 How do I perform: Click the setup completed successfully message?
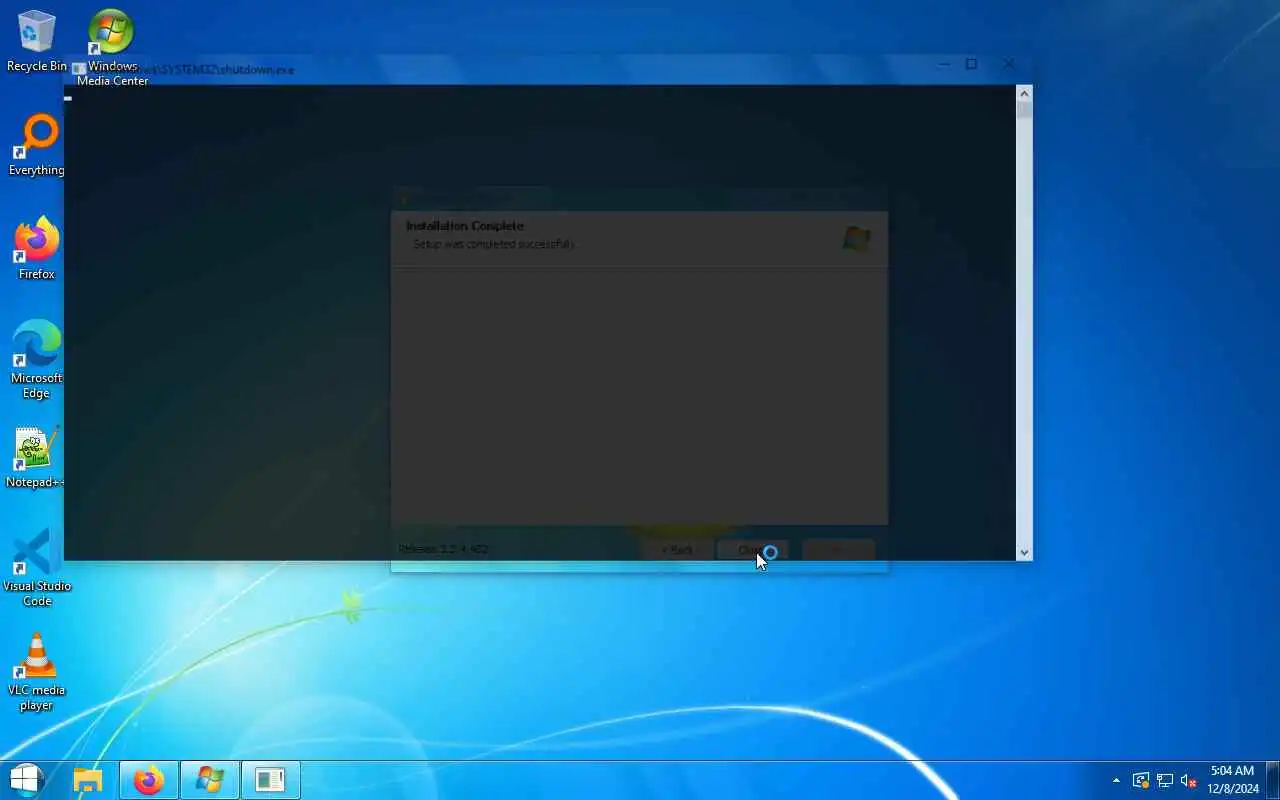coord(493,244)
